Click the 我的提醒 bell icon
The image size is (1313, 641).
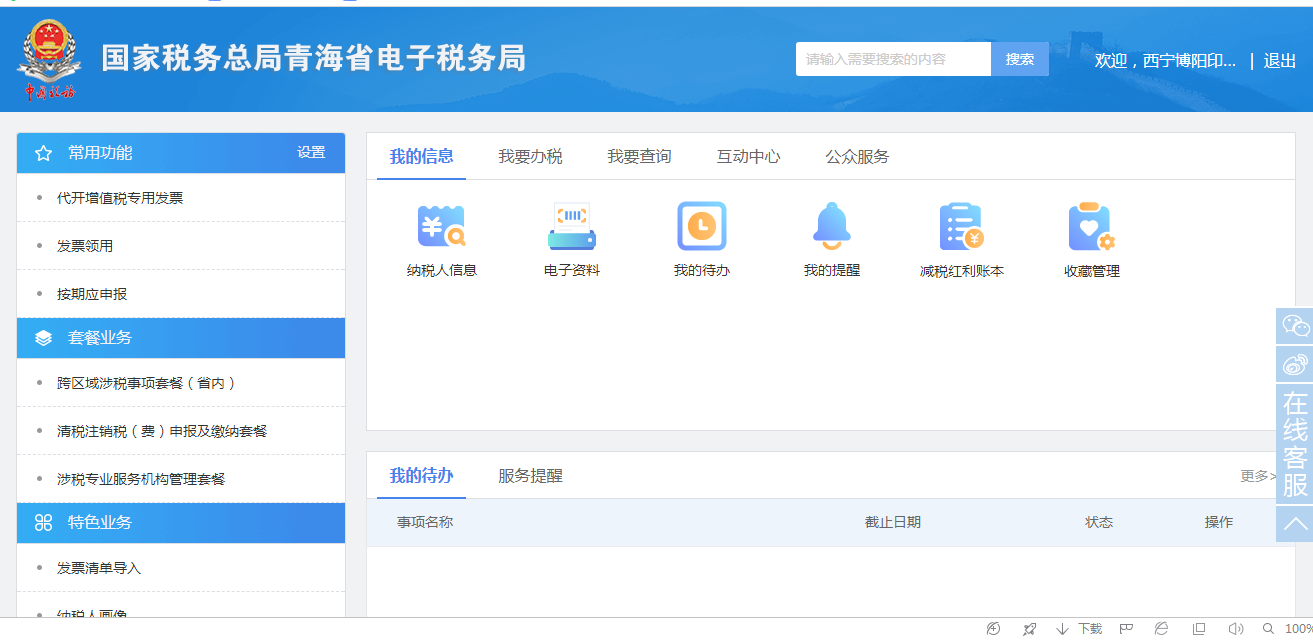(x=831, y=227)
